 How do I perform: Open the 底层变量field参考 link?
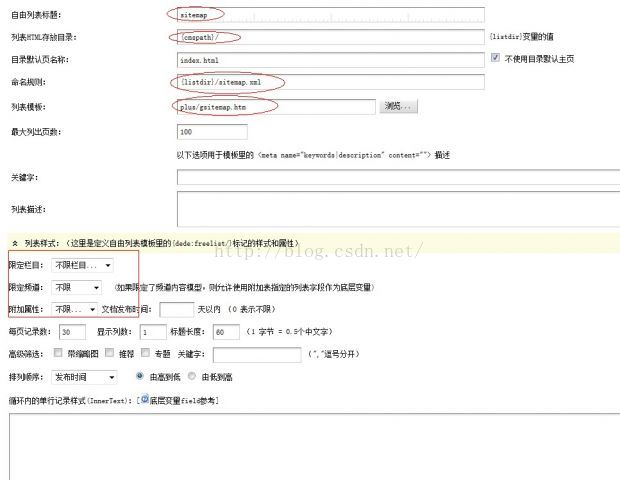click(x=183, y=400)
